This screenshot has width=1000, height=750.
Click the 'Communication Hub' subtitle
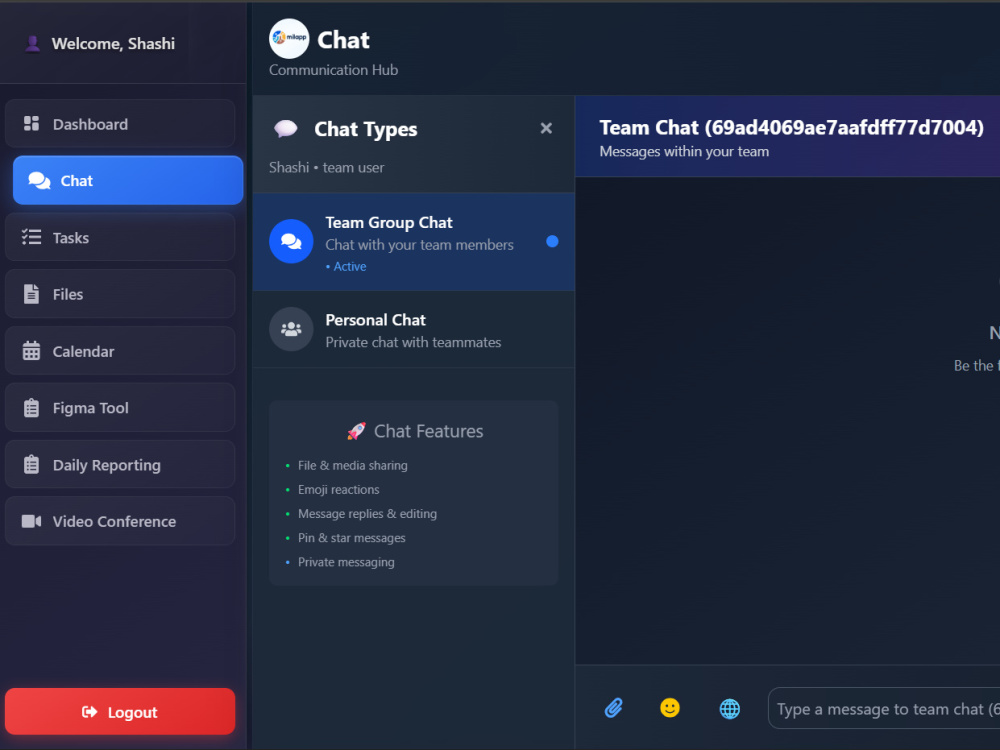tap(334, 70)
